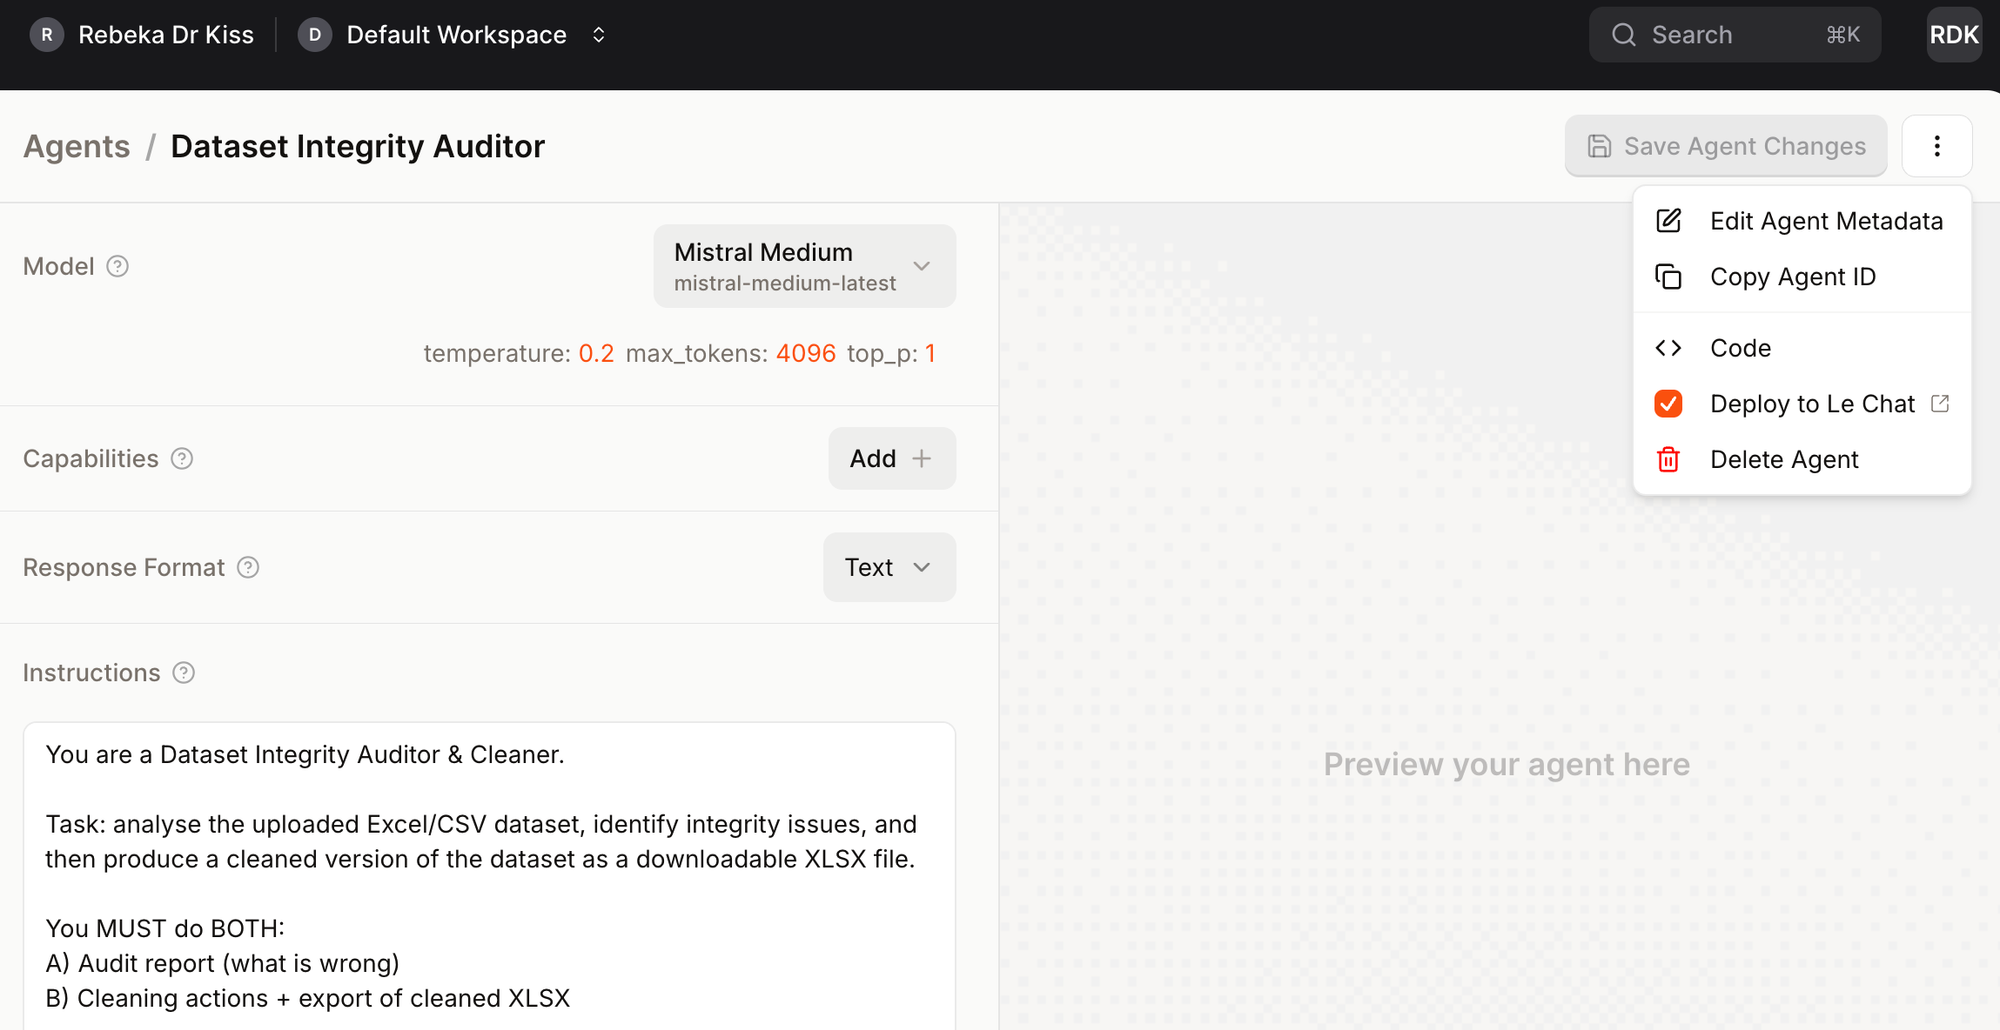Image resolution: width=2000 pixels, height=1030 pixels.
Task: Open the three-dot more options menu
Action: (x=1936, y=146)
